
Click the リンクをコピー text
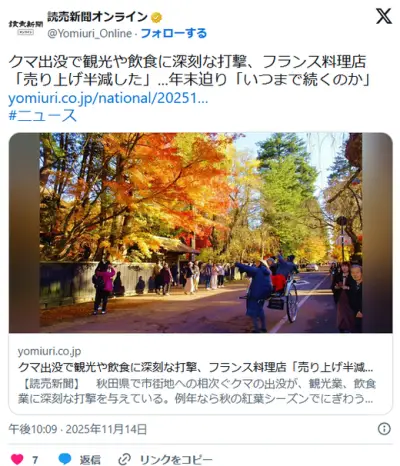(x=176, y=460)
